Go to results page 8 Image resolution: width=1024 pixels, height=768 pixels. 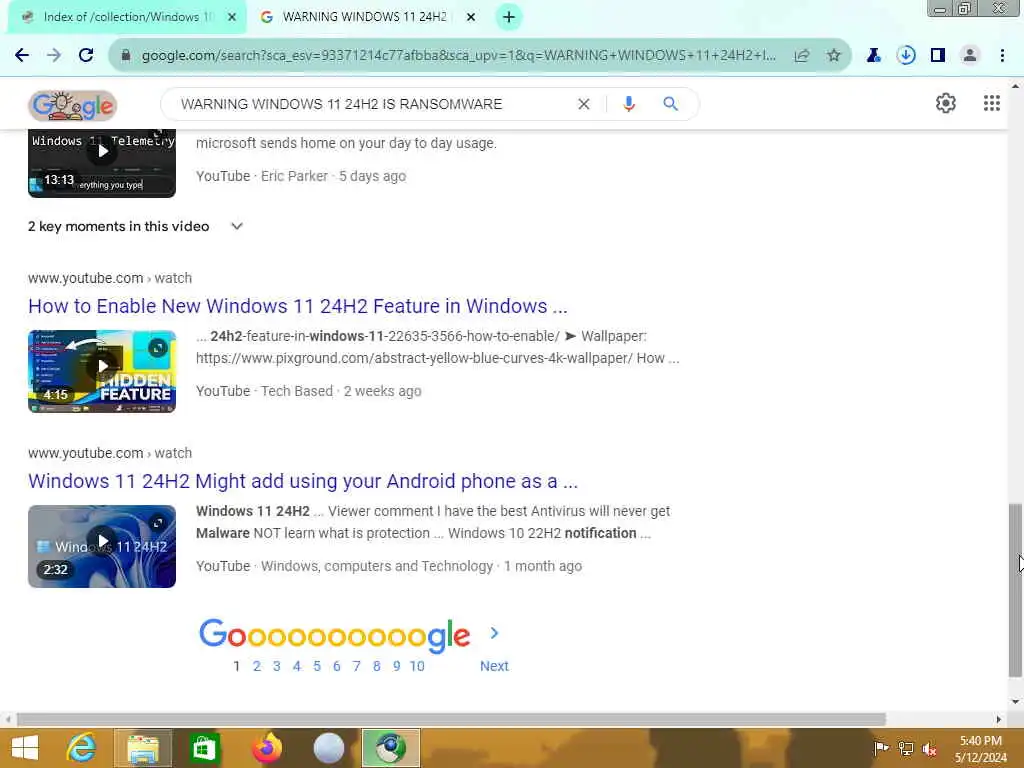[x=377, y=666]
